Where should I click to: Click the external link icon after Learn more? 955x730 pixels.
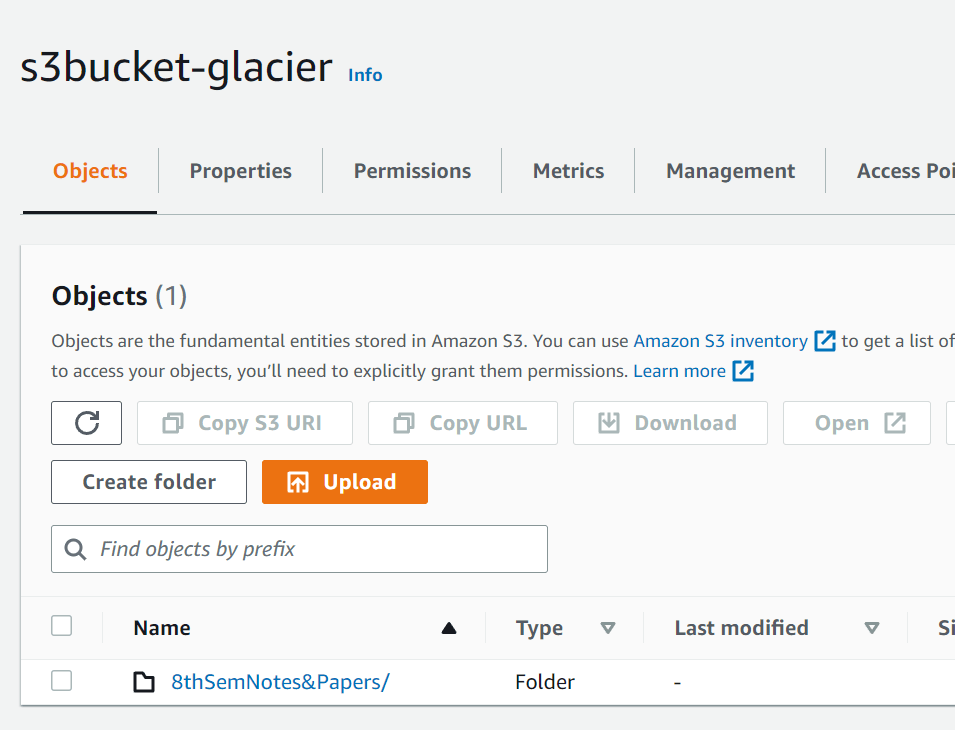(x=742, y=371)
